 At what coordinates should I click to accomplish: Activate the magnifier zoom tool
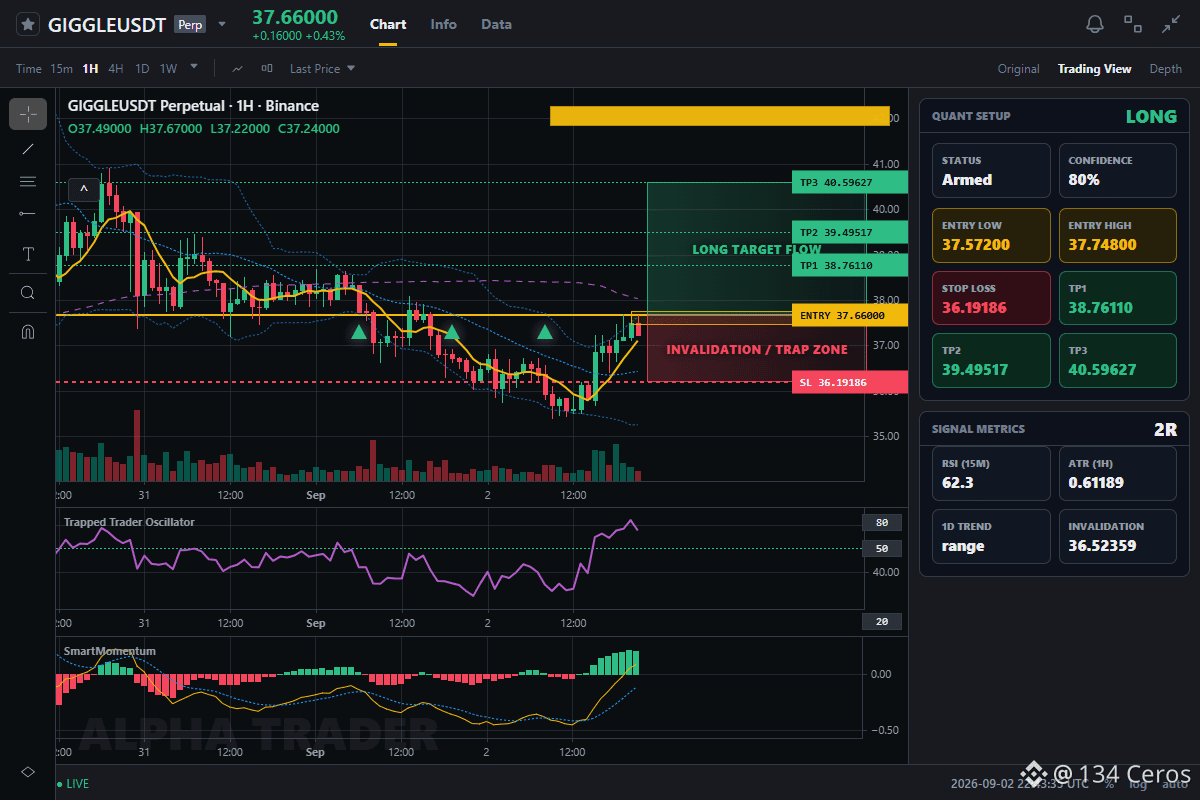28,292
